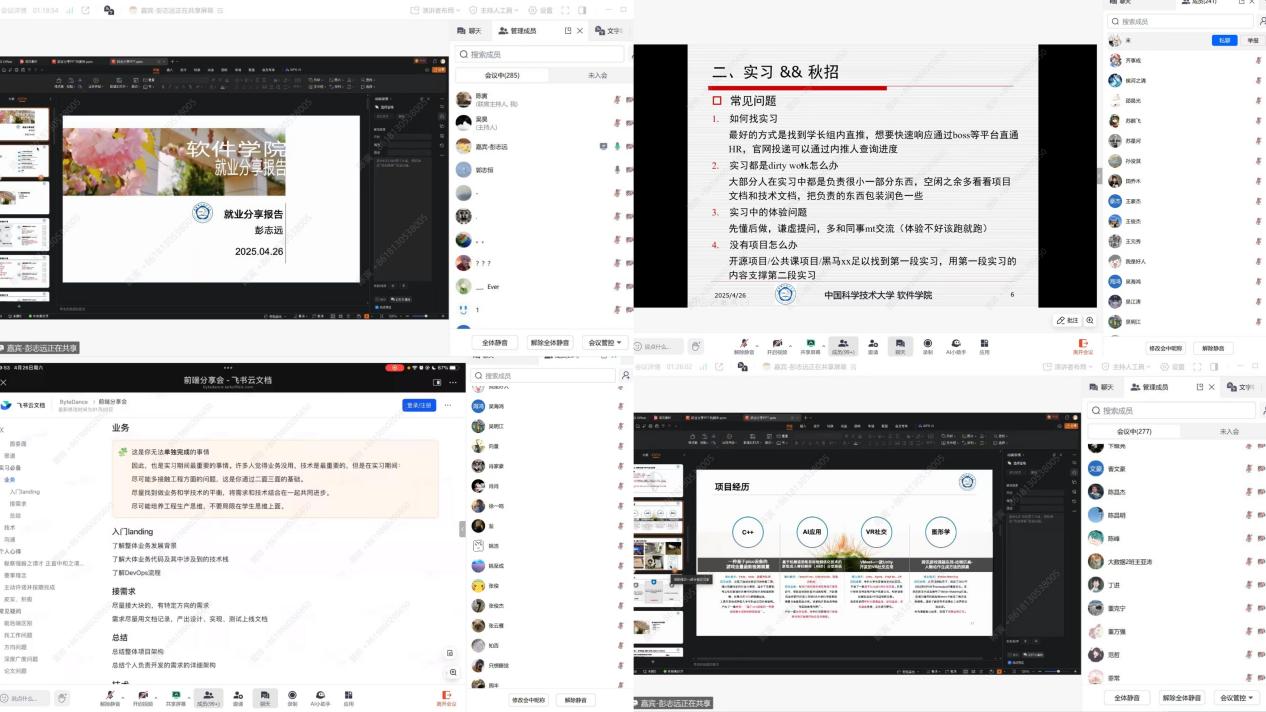
Task: Click 说点什么 input in 实习&&秋招 slide window
Action: [x=659, y=346]
